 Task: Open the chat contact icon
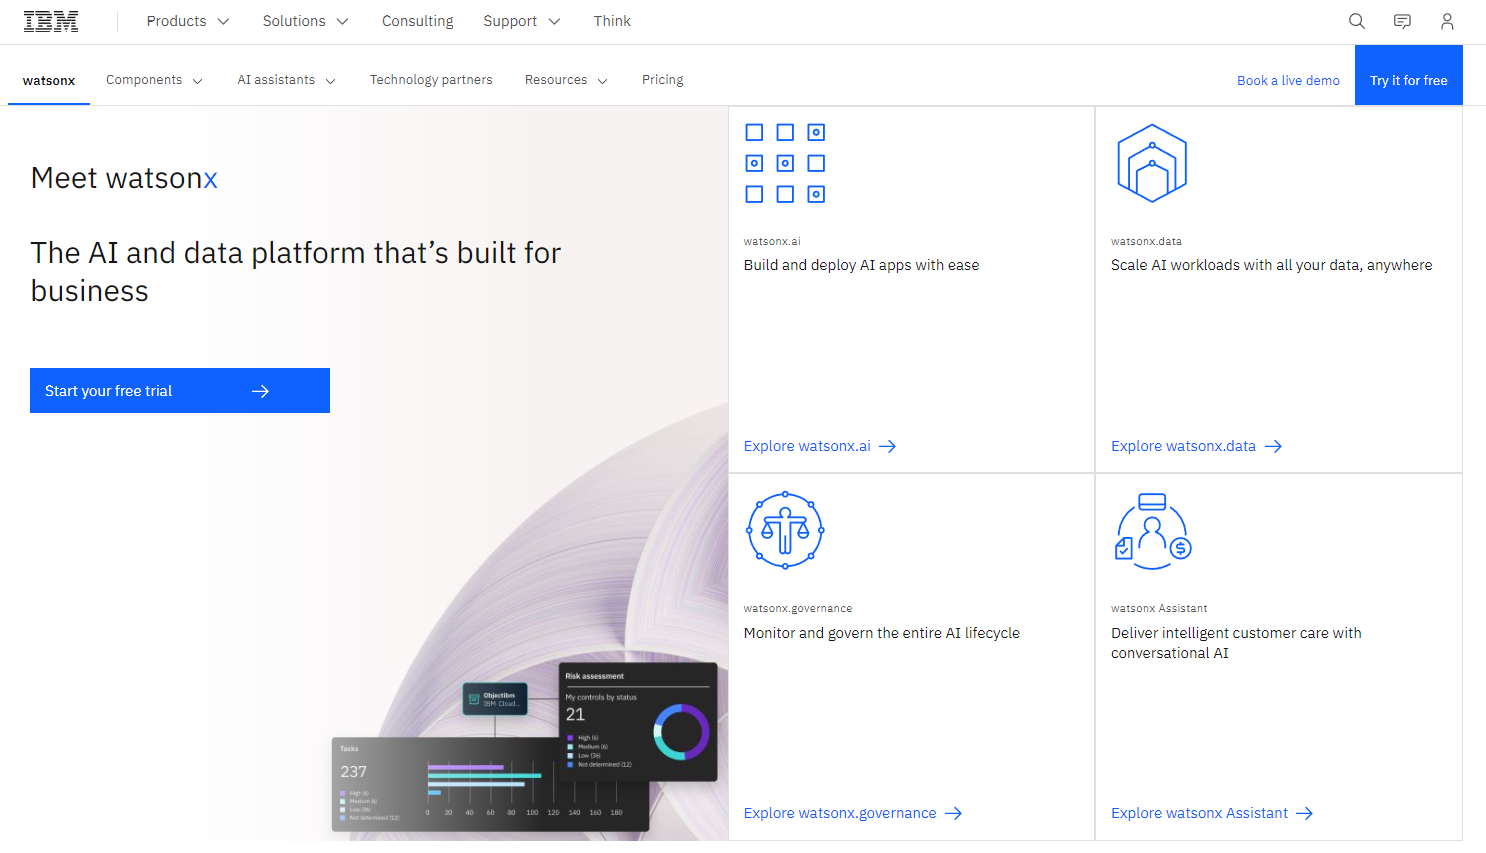coord(1402,21)
